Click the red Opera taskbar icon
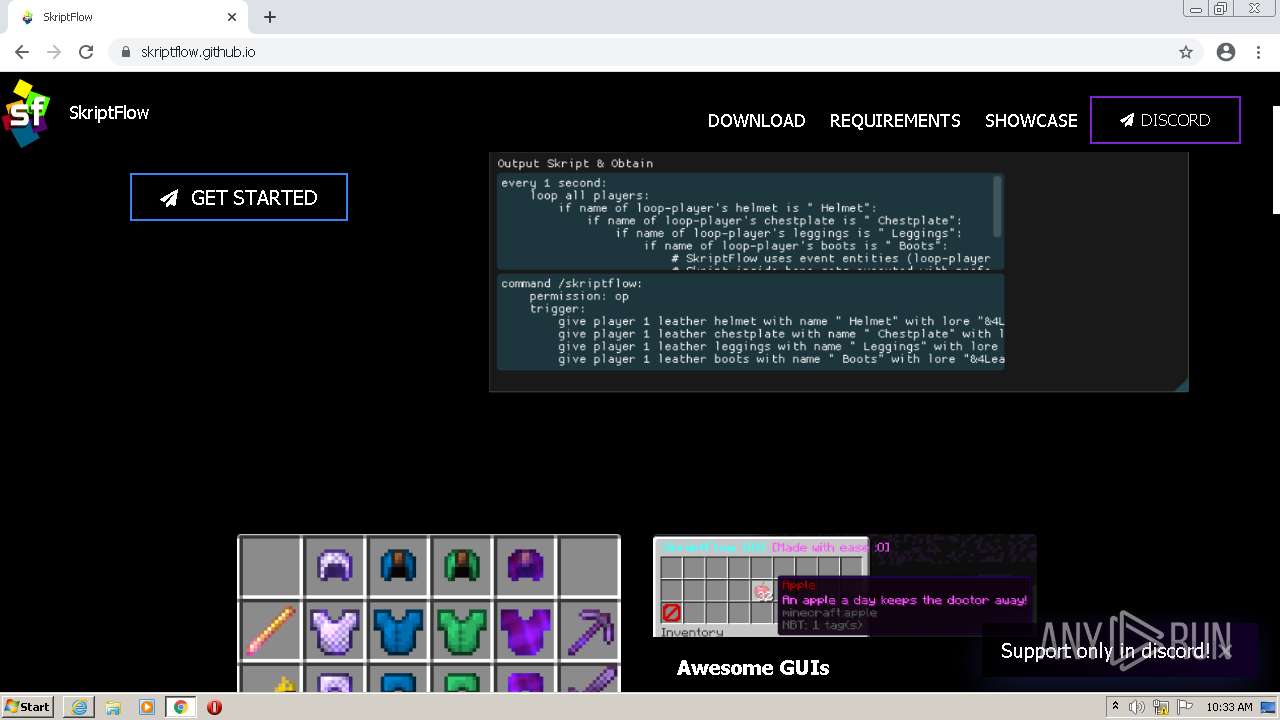The width and height of the screenshot is (1280, 720). (214, 707)
